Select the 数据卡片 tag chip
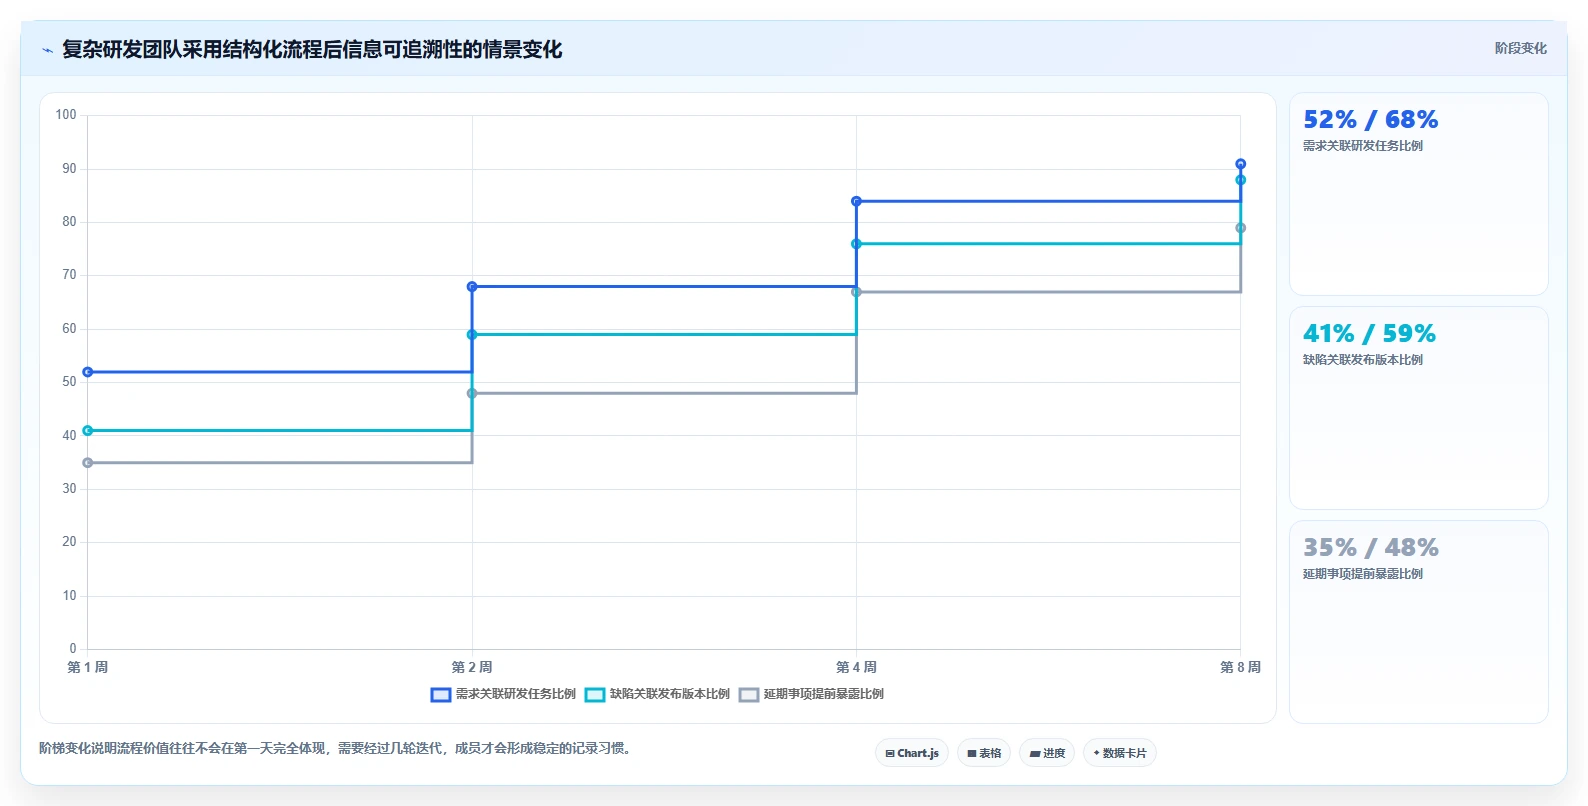Viewport: 1588px width, 806px height. (x=1120, y=753)
